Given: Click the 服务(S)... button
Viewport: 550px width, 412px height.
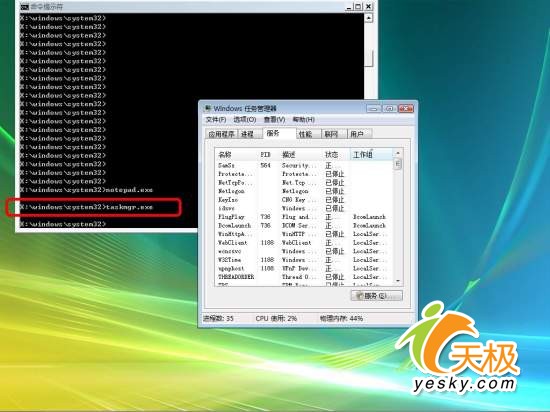Looking at the screenshot, I should 376,296.
